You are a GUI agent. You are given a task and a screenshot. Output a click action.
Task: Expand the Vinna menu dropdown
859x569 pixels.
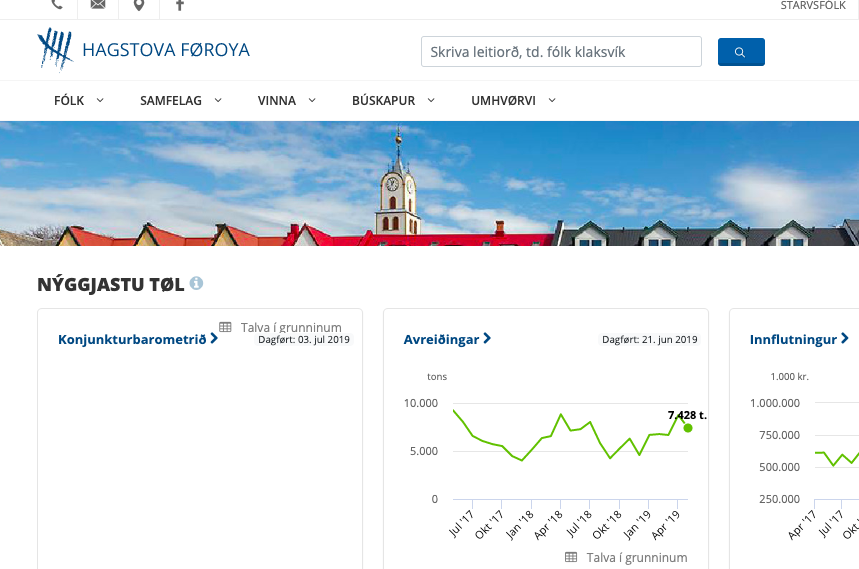click(286, 101)
